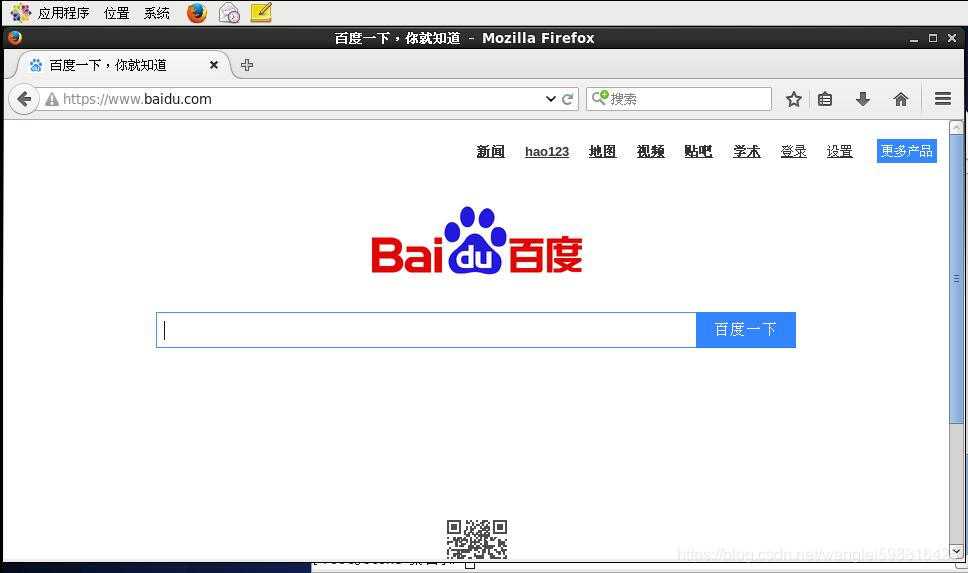
Task: Open a new tab with plus button
Action: point(247,65)
